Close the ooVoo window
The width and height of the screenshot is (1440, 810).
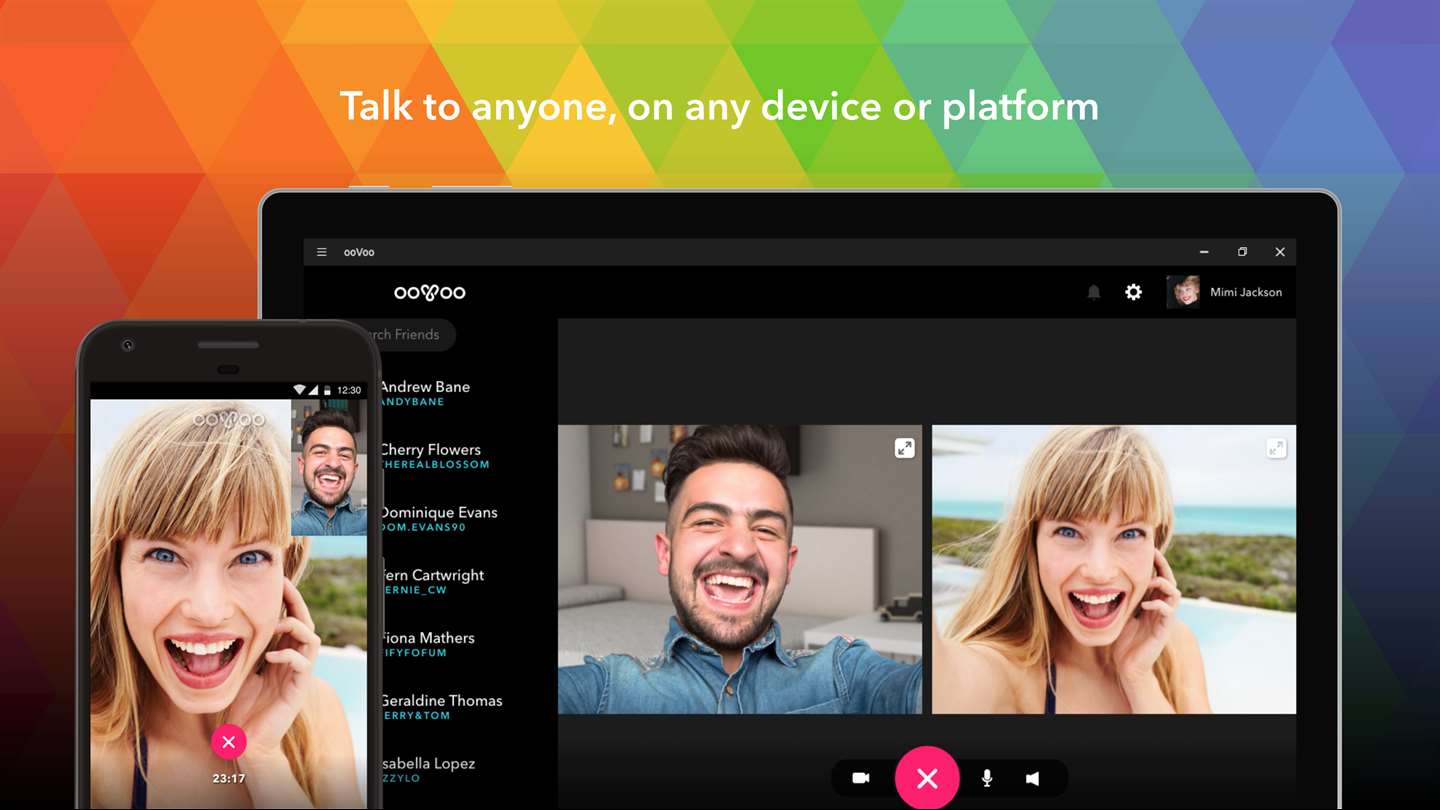click(x=1280, y=252)
